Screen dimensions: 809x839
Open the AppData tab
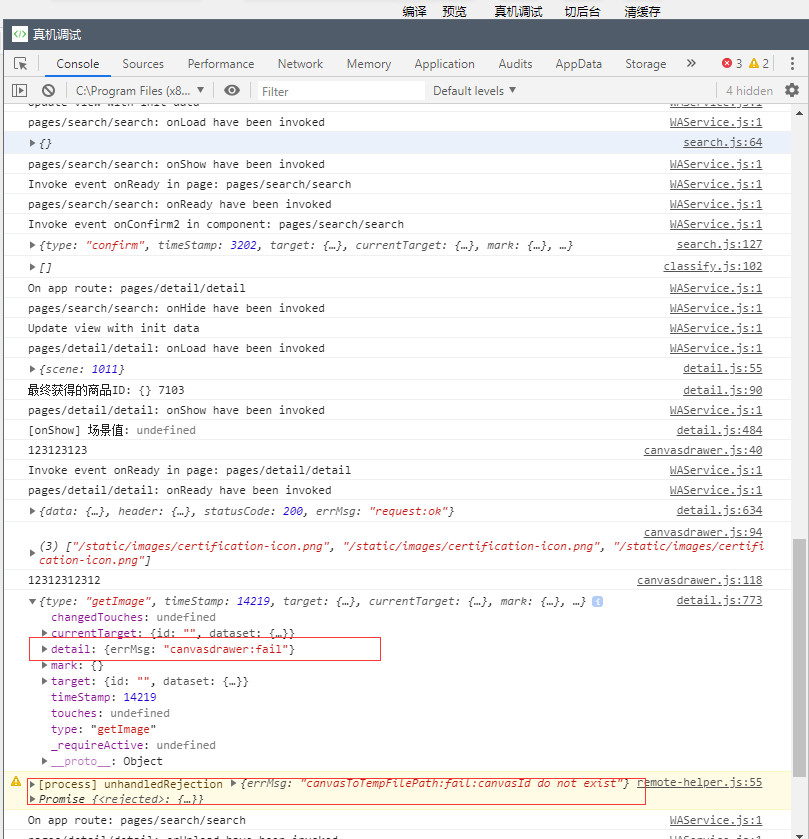[578, 64]
